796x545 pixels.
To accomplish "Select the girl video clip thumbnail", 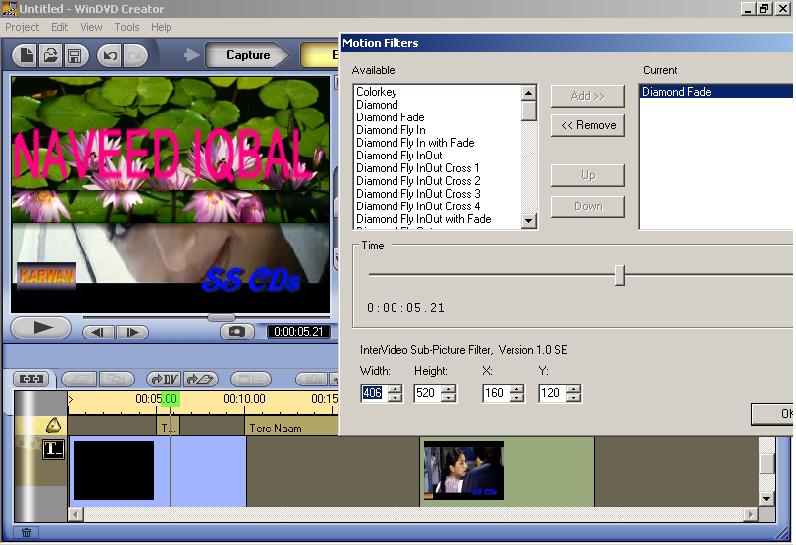I will pyautogui.click(x=463, y=470).
